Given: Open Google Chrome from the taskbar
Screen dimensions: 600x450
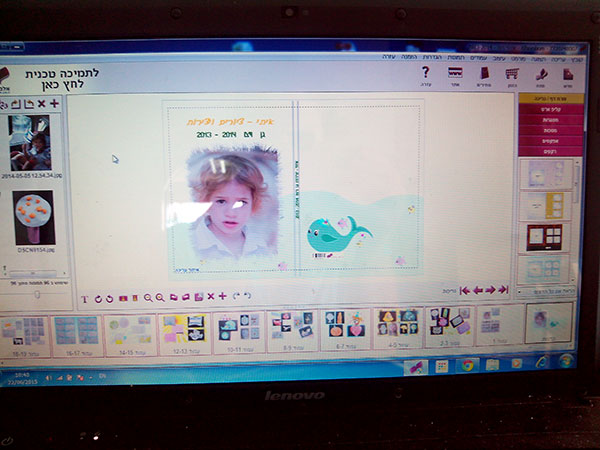Looking at the screenshot, I should point(467,366).
